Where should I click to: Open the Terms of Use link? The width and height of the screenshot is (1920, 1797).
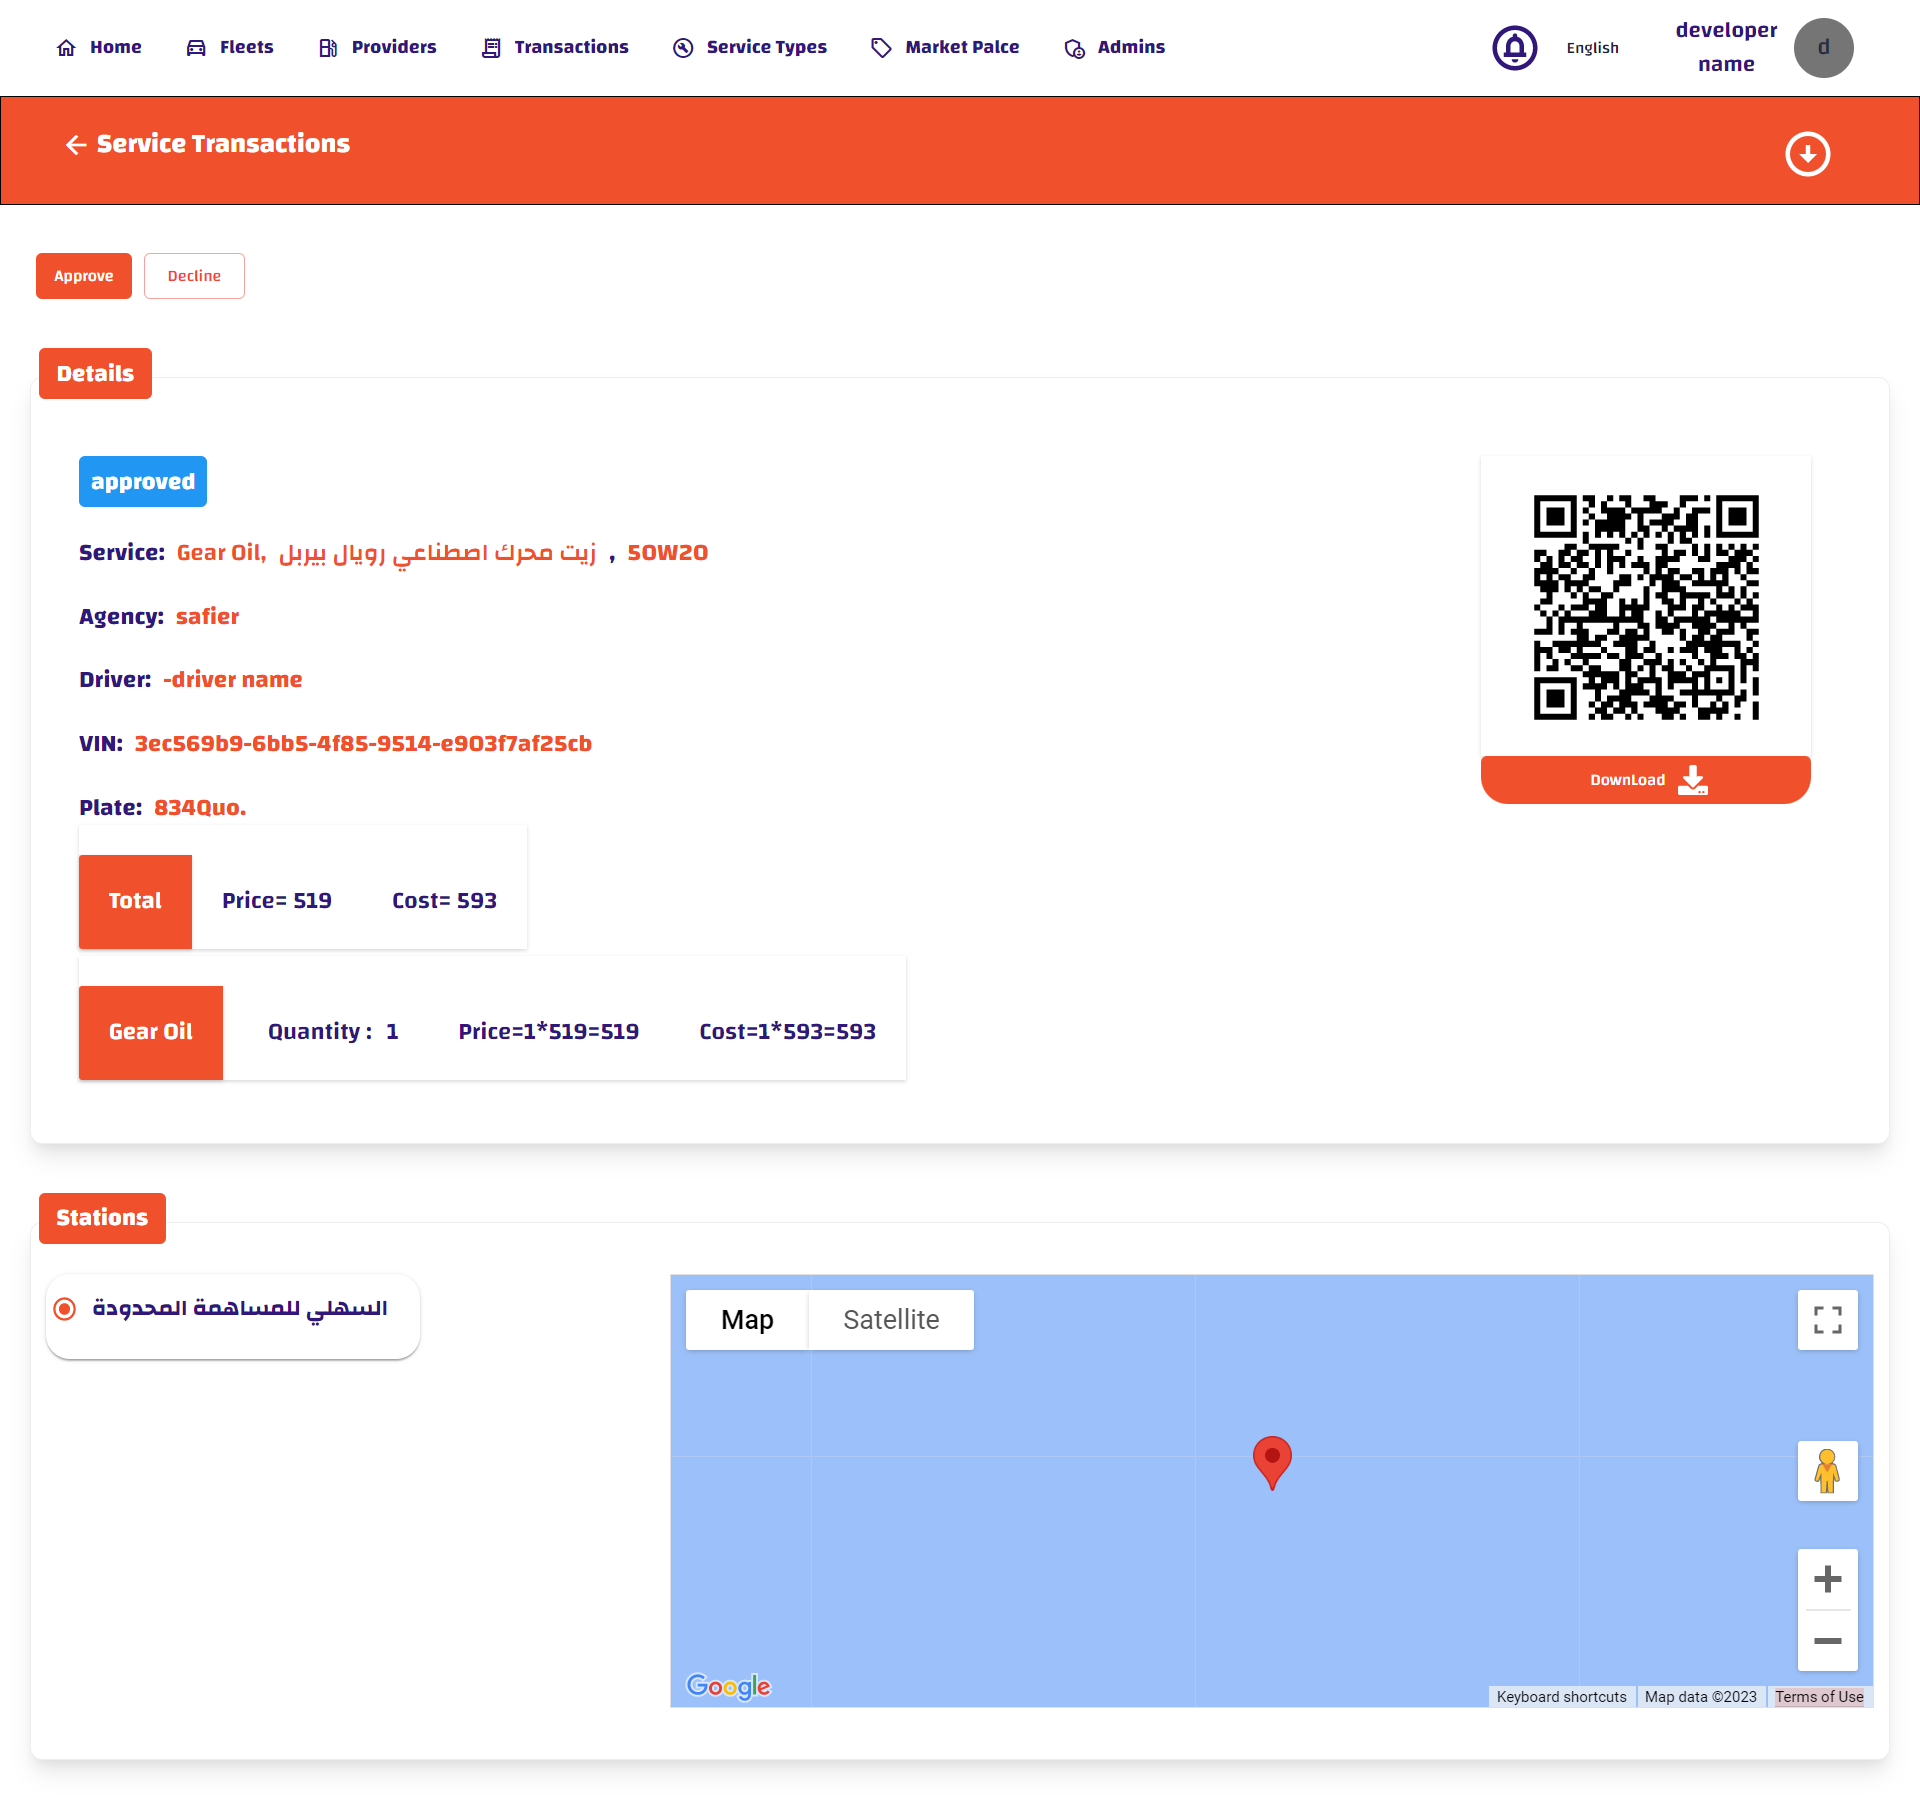[x=1818, y=1697]
